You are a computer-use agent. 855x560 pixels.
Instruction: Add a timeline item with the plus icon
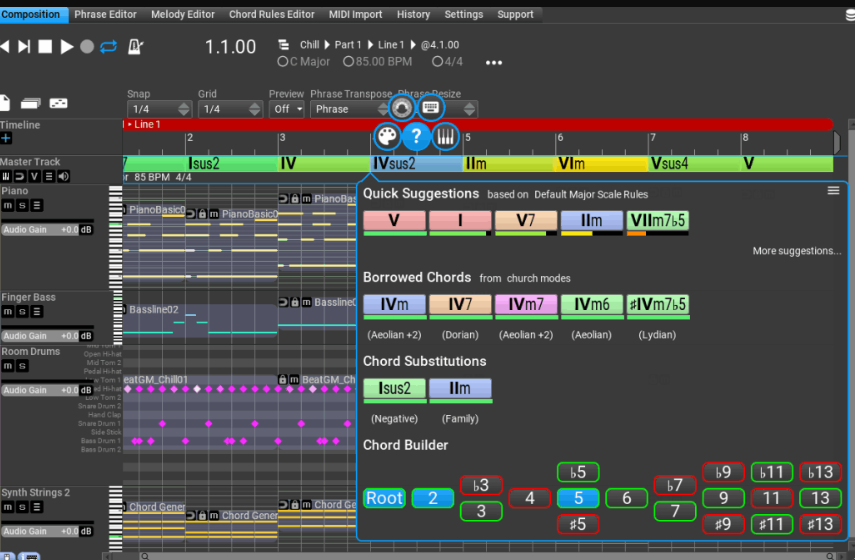(x=5, y=139)
